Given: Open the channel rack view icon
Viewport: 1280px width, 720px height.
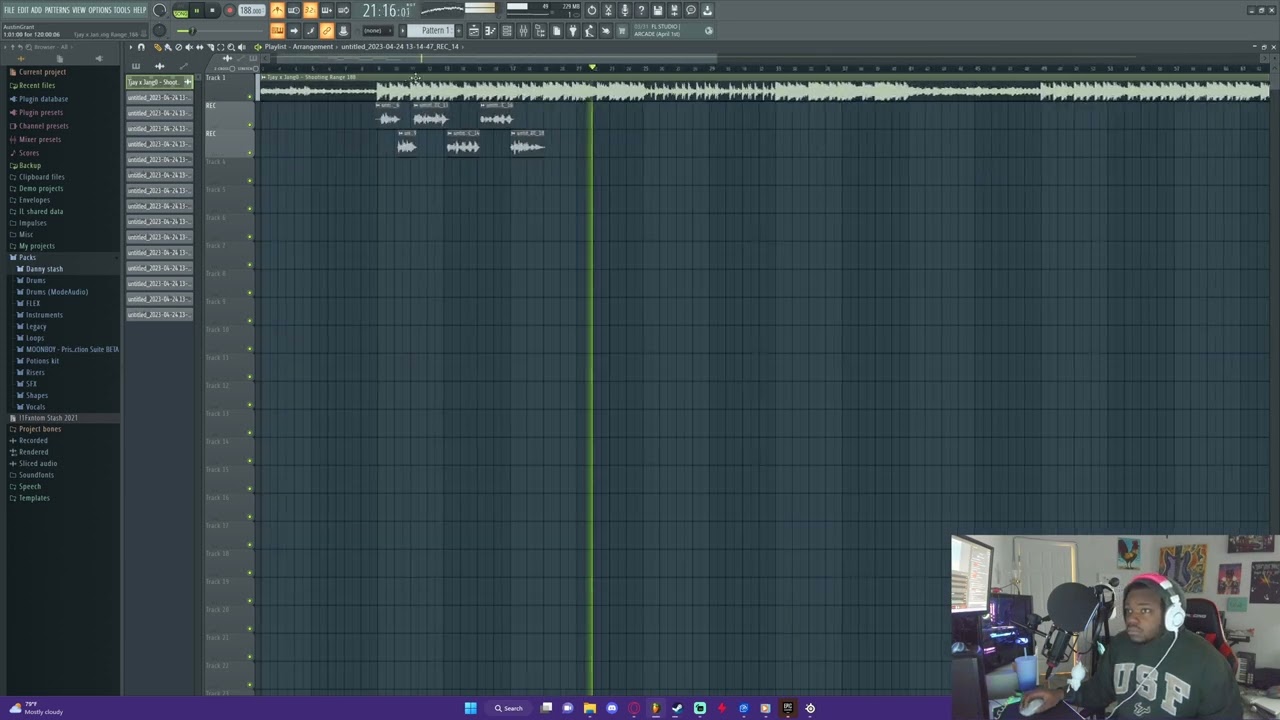Looking at the screenshot, I should (507, 31).
